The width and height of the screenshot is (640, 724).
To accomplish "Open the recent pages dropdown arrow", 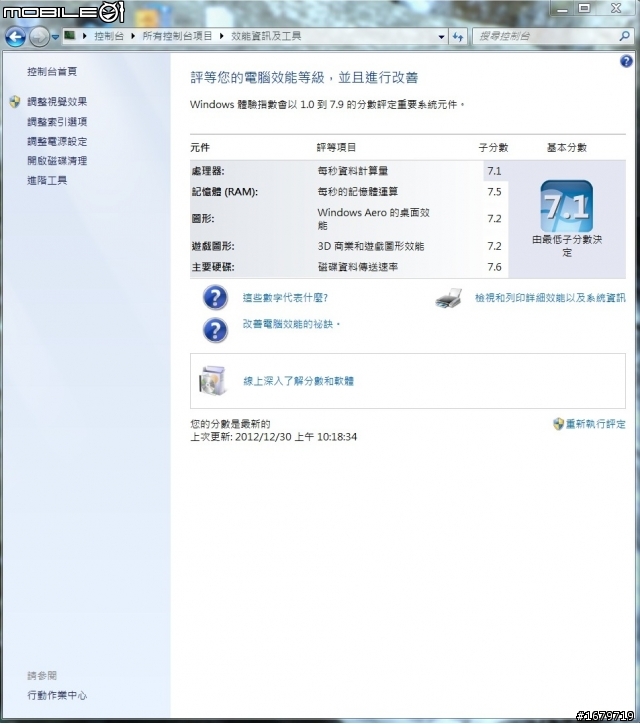I will click(55, 37).
